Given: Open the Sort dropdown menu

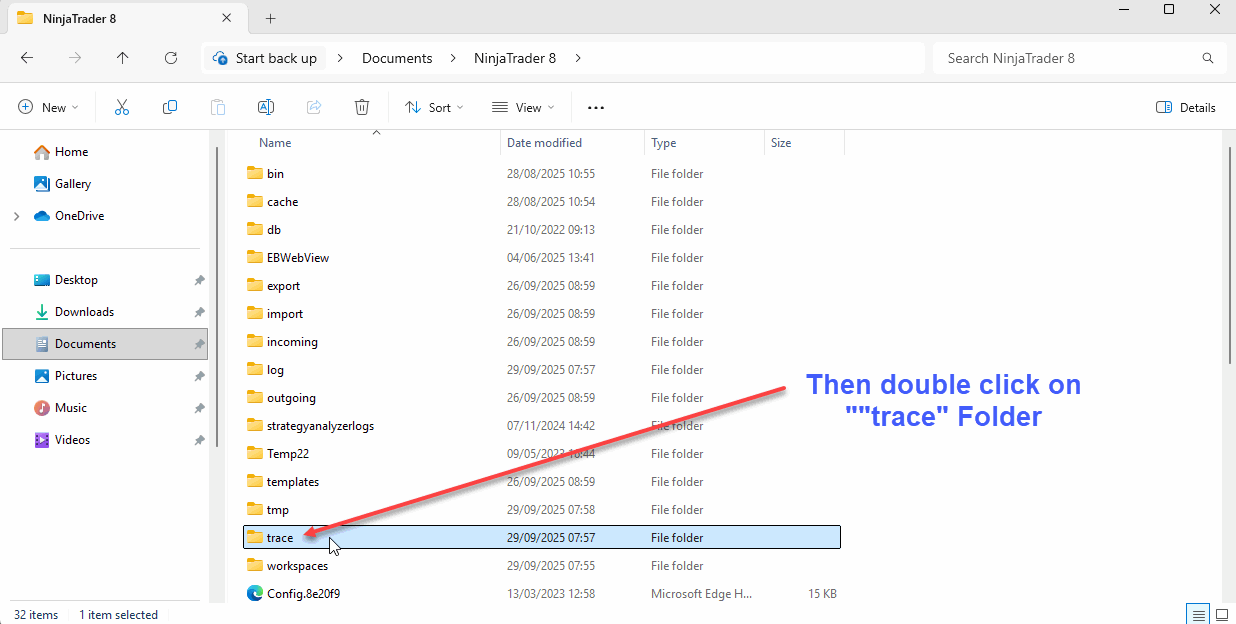Looking at the screenshot, I should click(x=434, y=107).
